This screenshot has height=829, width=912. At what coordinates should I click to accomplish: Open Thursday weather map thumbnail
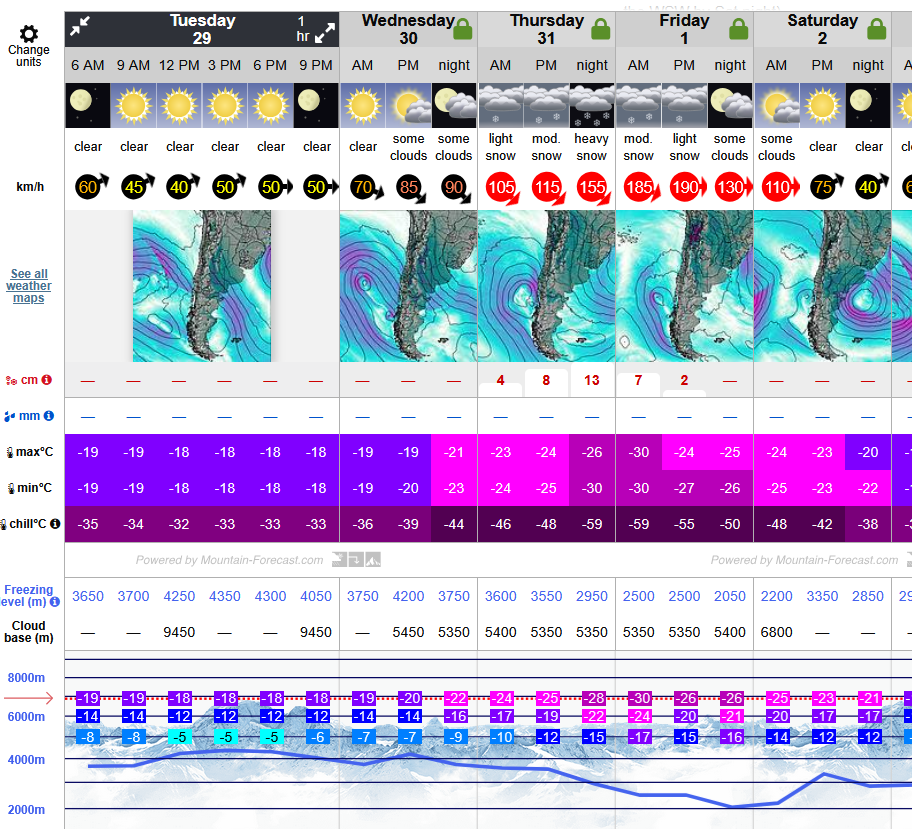(x=546, y=286)
